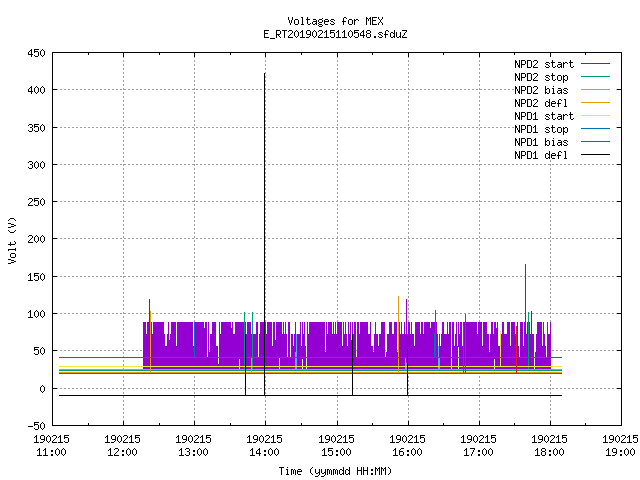Click the Volt (V) y-axis label
Screen dimensions: 640x480
click(x=12, y=240)
